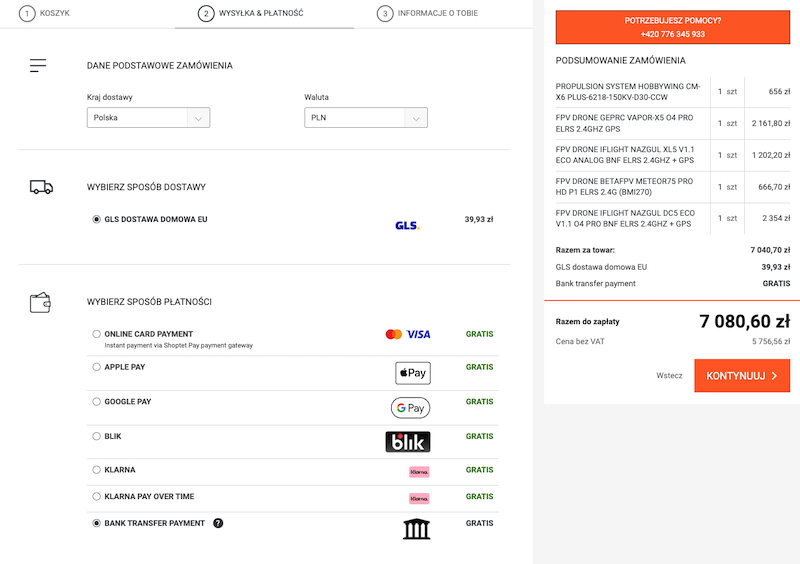The width and height of the screenshot is (800, 564).
Task: Click GRATIS label in Apple Pay row
Action: pyautogui.click(x=479, y=367)
